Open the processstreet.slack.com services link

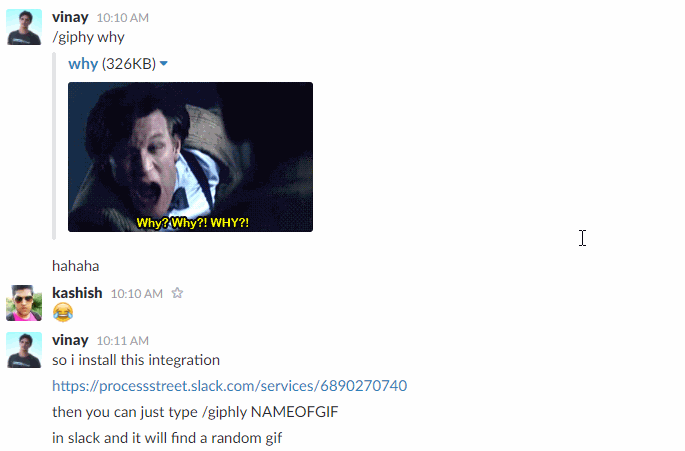(229, 386)
